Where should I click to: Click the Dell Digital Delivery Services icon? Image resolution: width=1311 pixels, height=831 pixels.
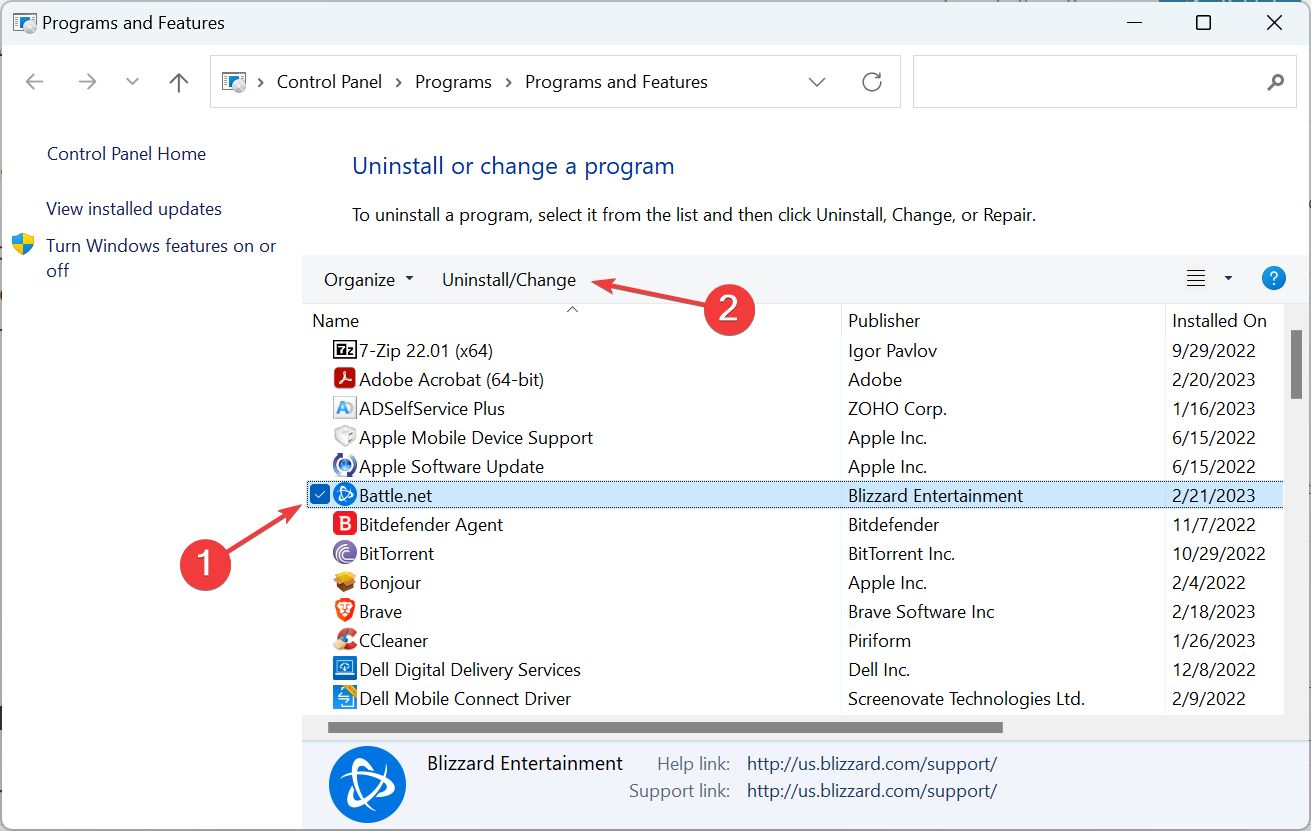(x=344, y=669)
